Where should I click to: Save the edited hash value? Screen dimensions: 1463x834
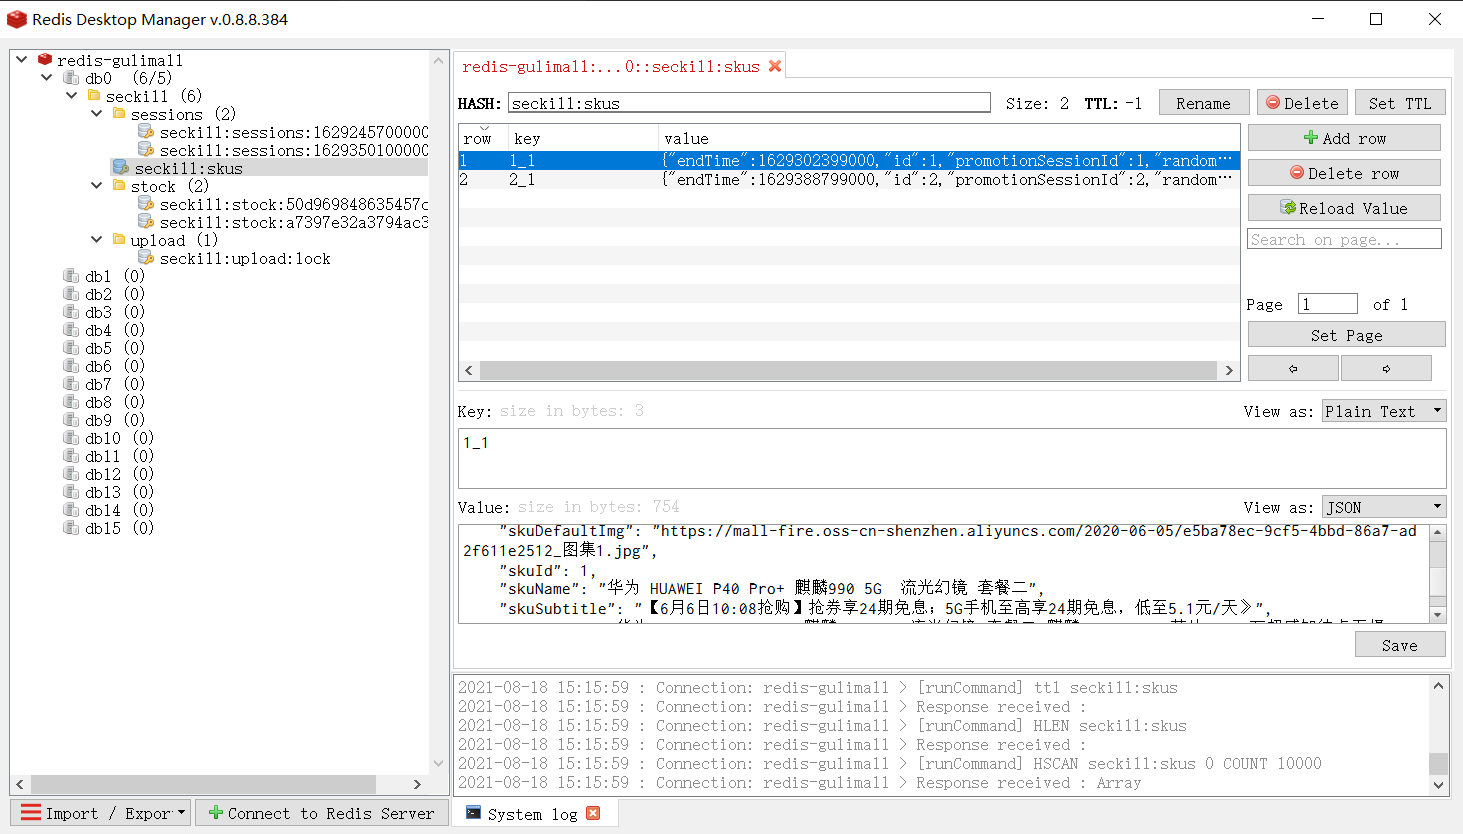[1400, 645]
